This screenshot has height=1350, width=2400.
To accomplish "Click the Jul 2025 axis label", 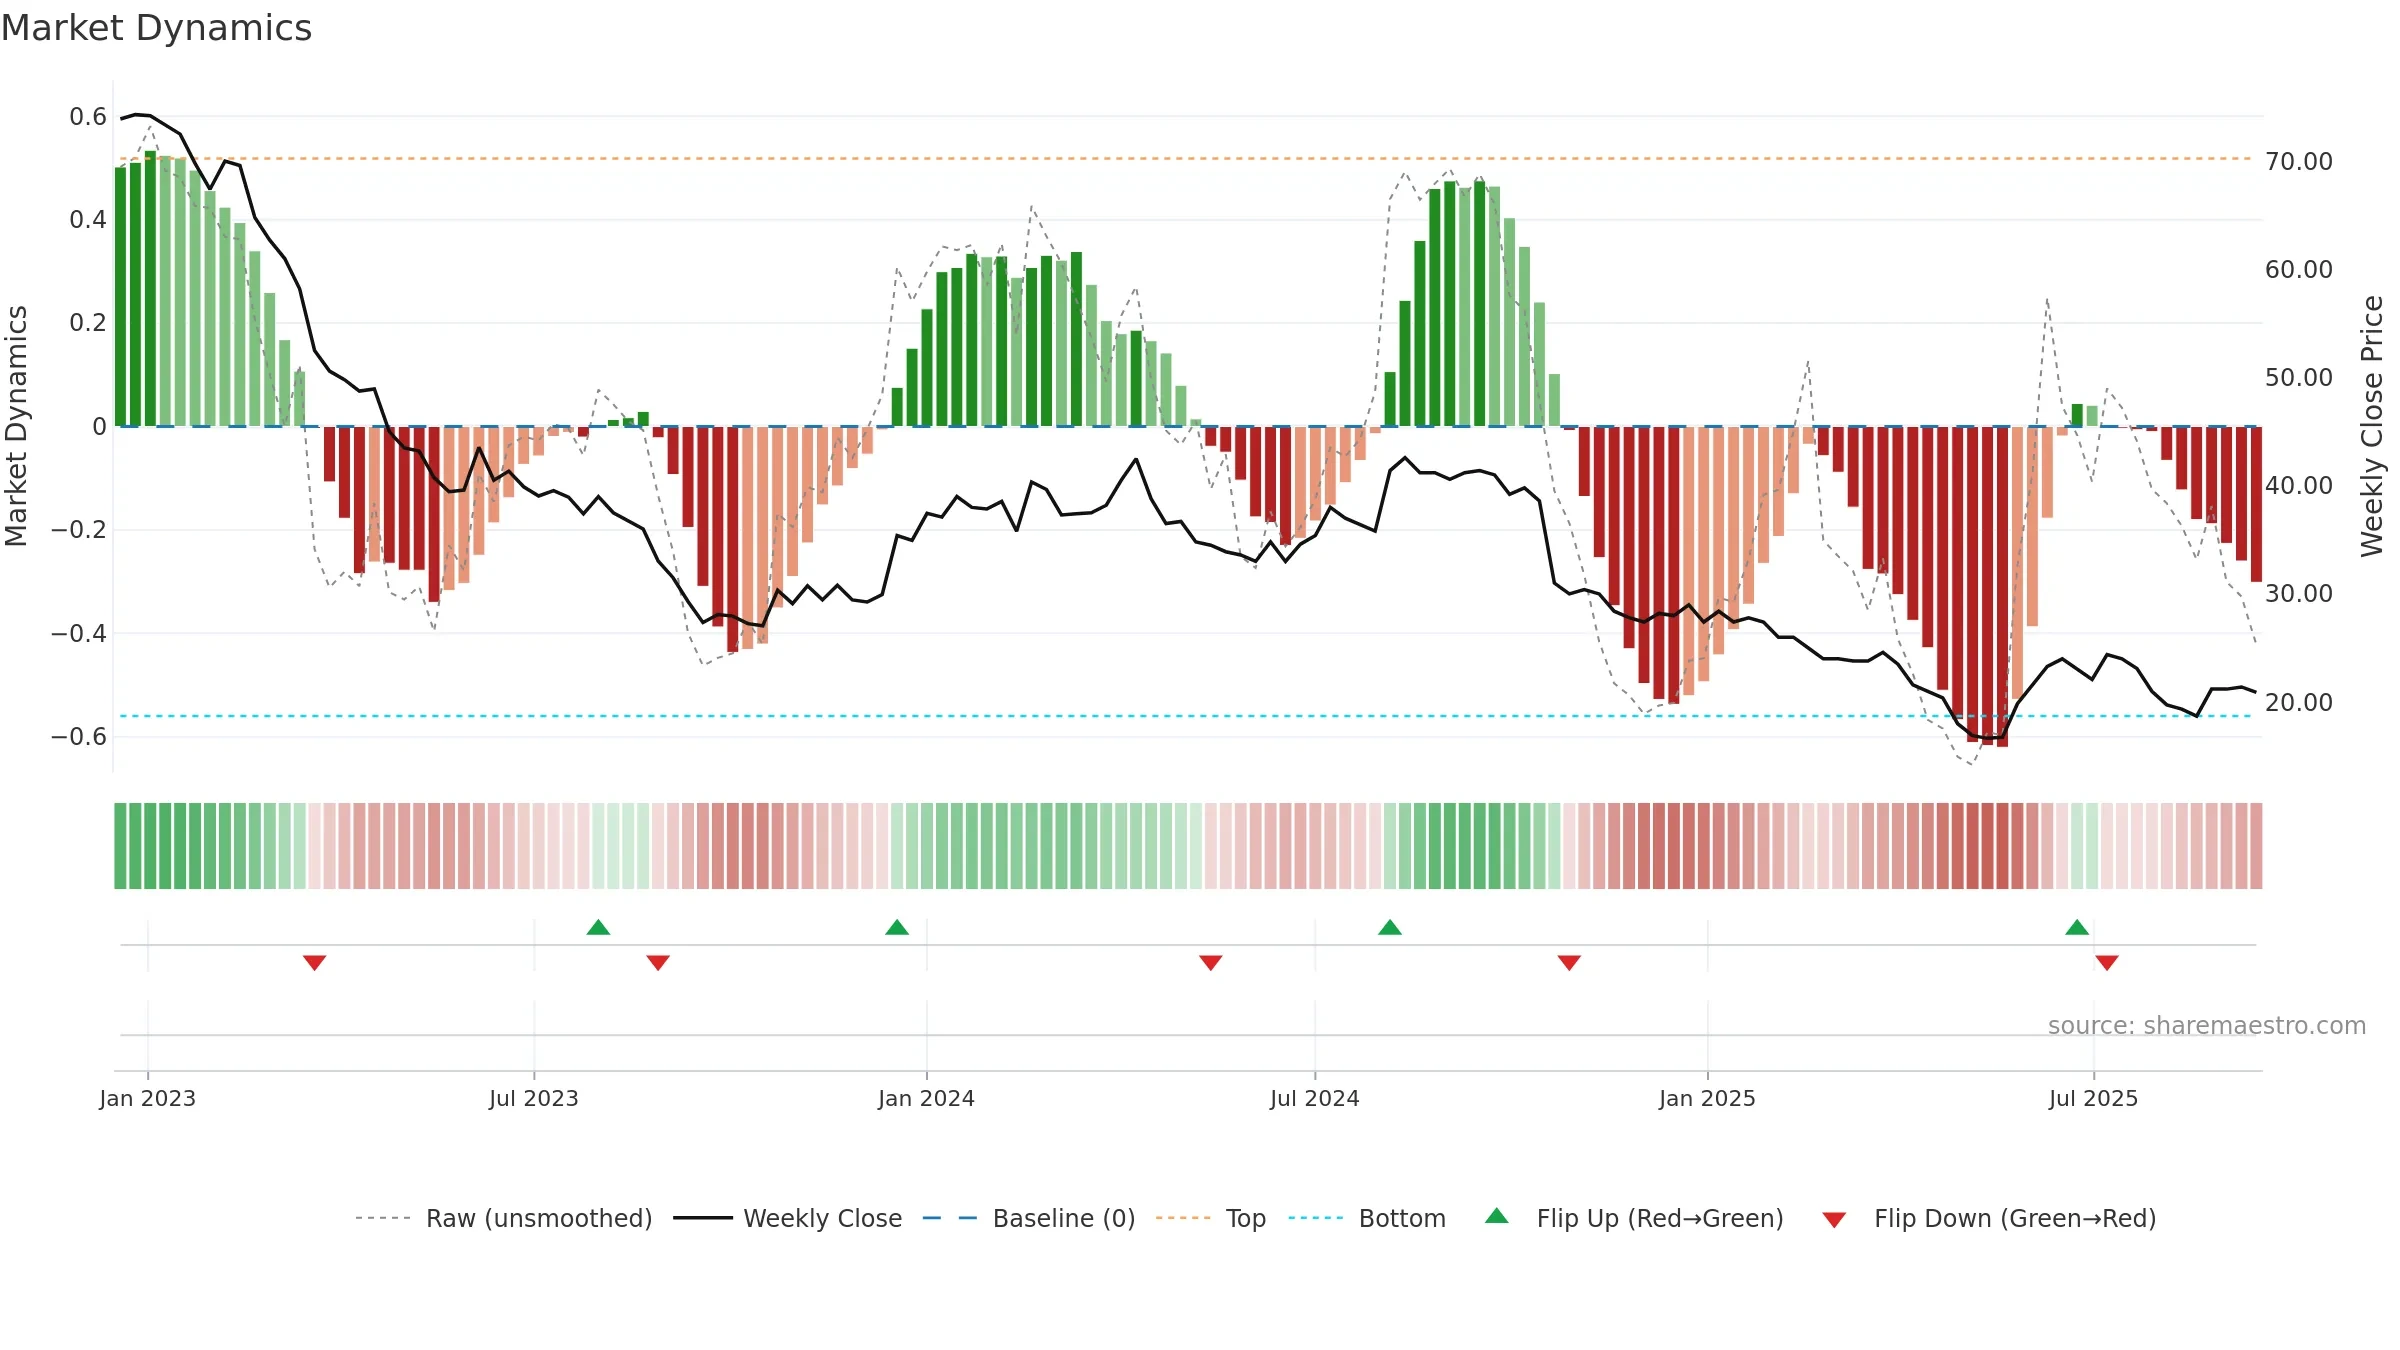I will click(2094, 1098).
